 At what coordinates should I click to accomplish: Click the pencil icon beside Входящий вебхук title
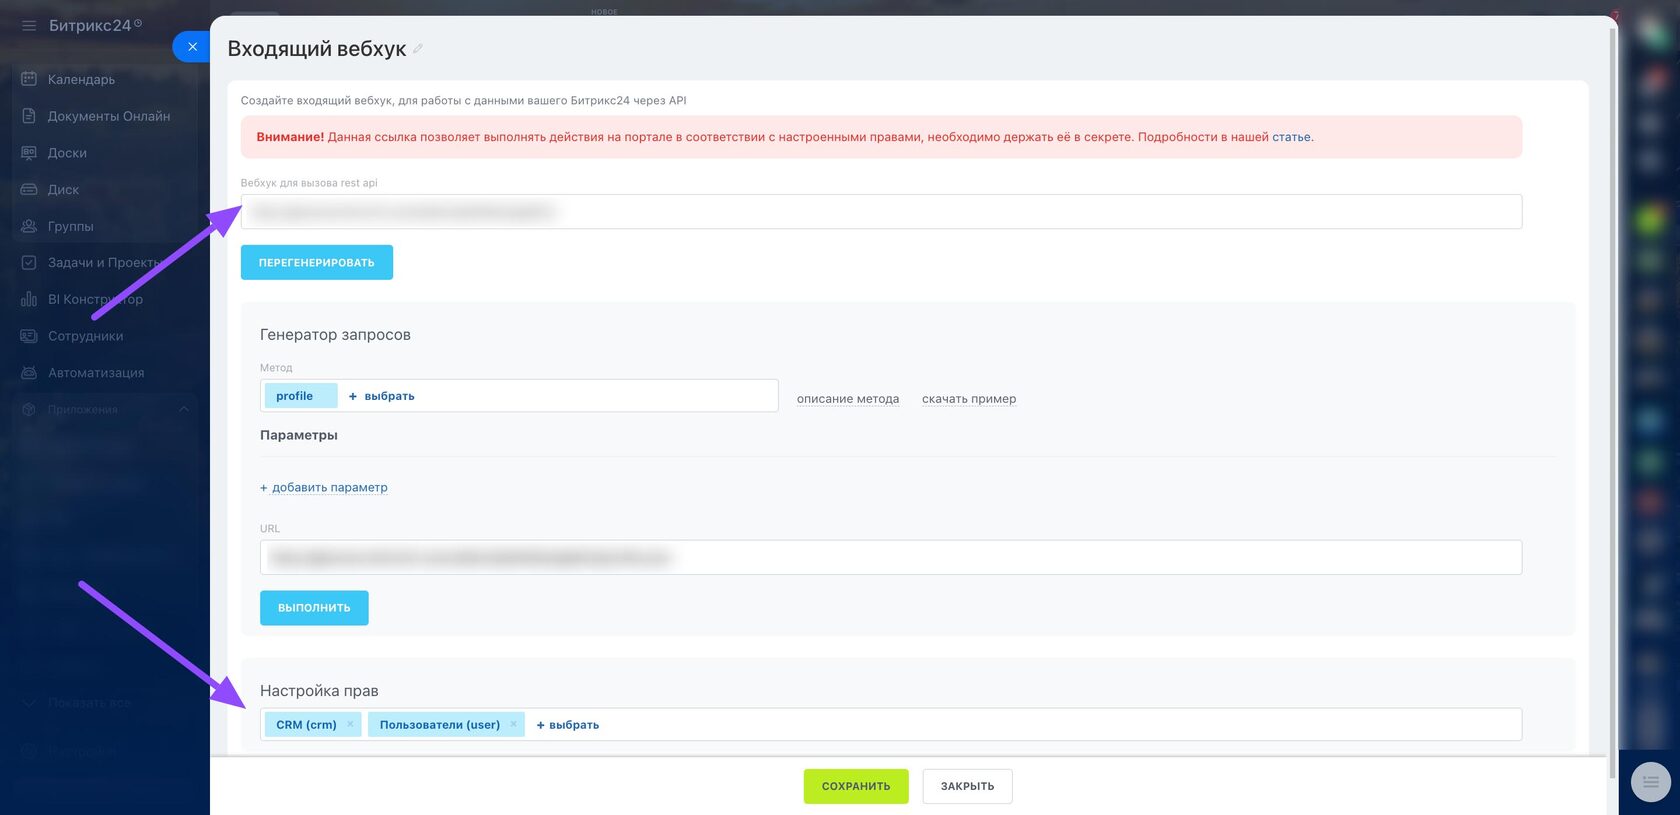point(418,49)
